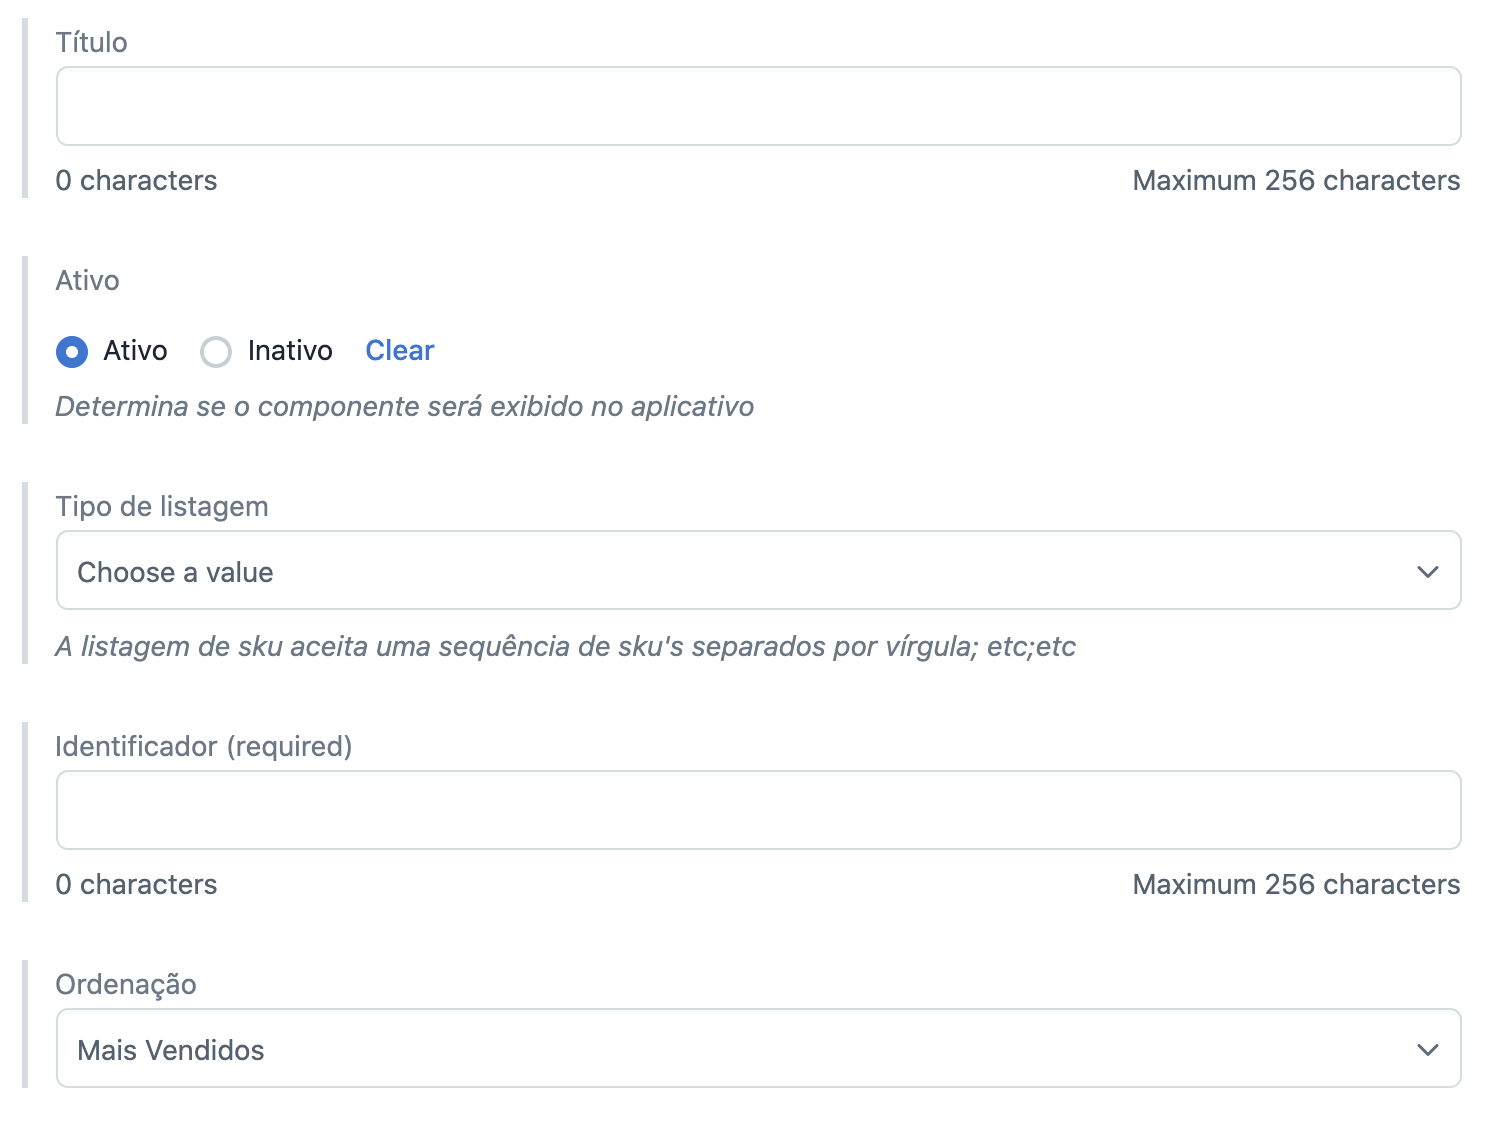Select the Ativo radio button
1498x1128 pixels.
72,352
